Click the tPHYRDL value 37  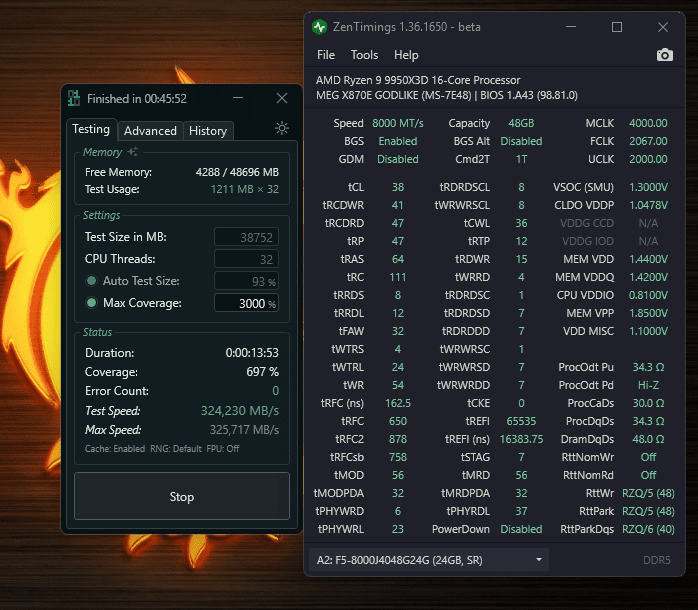click(x=521, y=511)
